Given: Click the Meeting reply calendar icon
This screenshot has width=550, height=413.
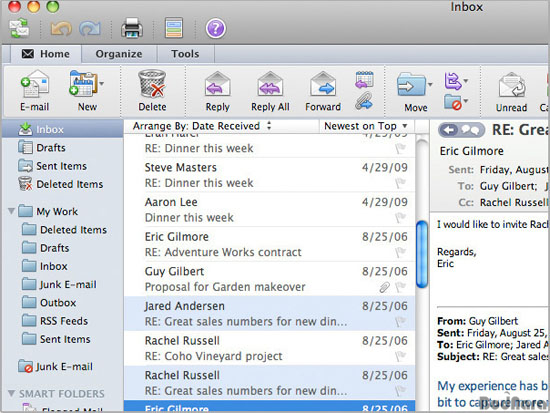Looking at the screenshot, I should pyautogui.click(x=364, y=80).
